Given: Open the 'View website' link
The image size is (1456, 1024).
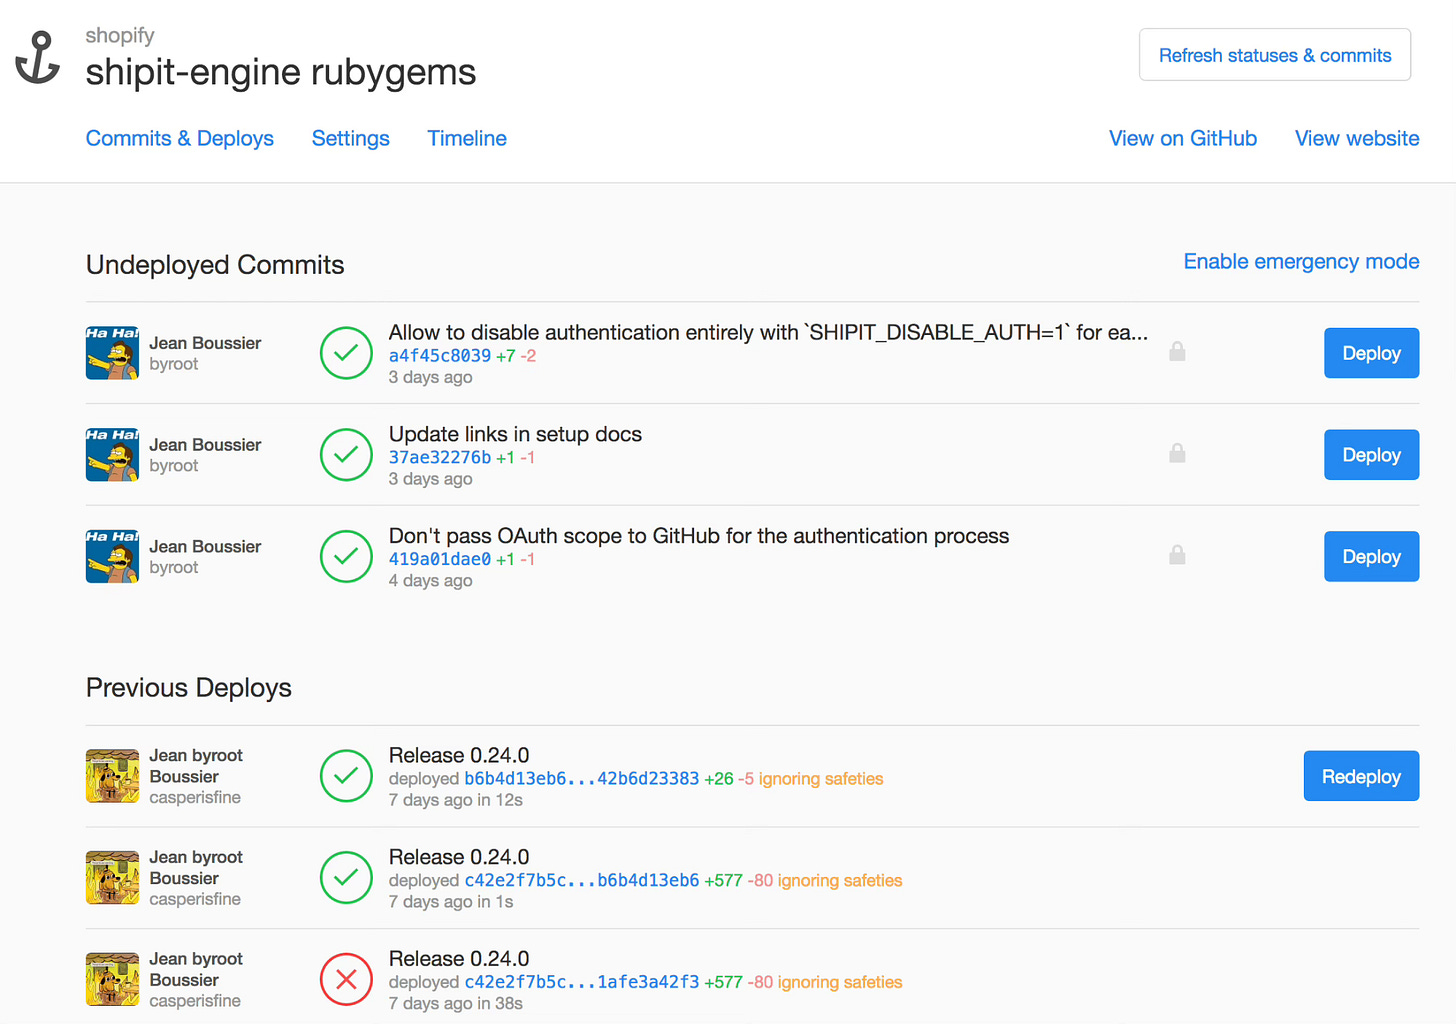Looking at the screenshot, I should [x=1356, y=138].
